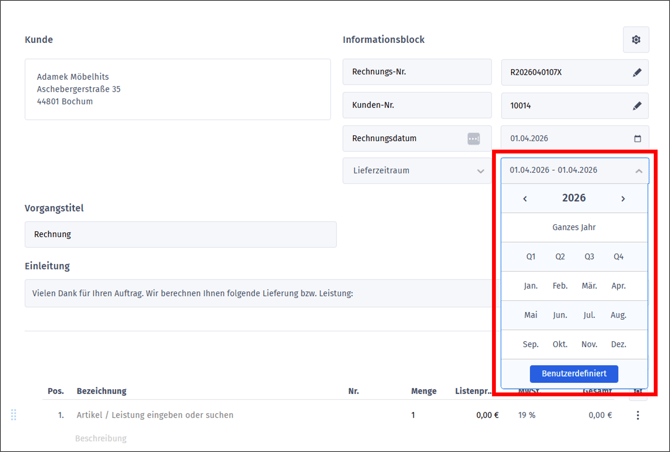Choose quarter Q1 in the picker
This screenshot has height=452, width=670.
pyautogui.click(x=531, y=257)
